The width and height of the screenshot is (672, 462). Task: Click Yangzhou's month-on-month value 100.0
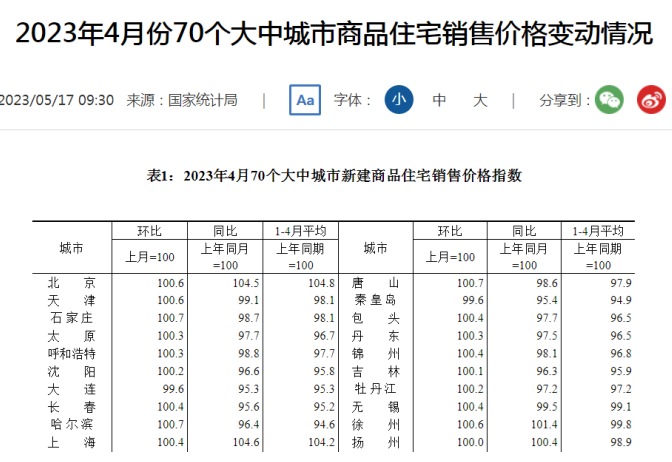(x=470, y=442)
